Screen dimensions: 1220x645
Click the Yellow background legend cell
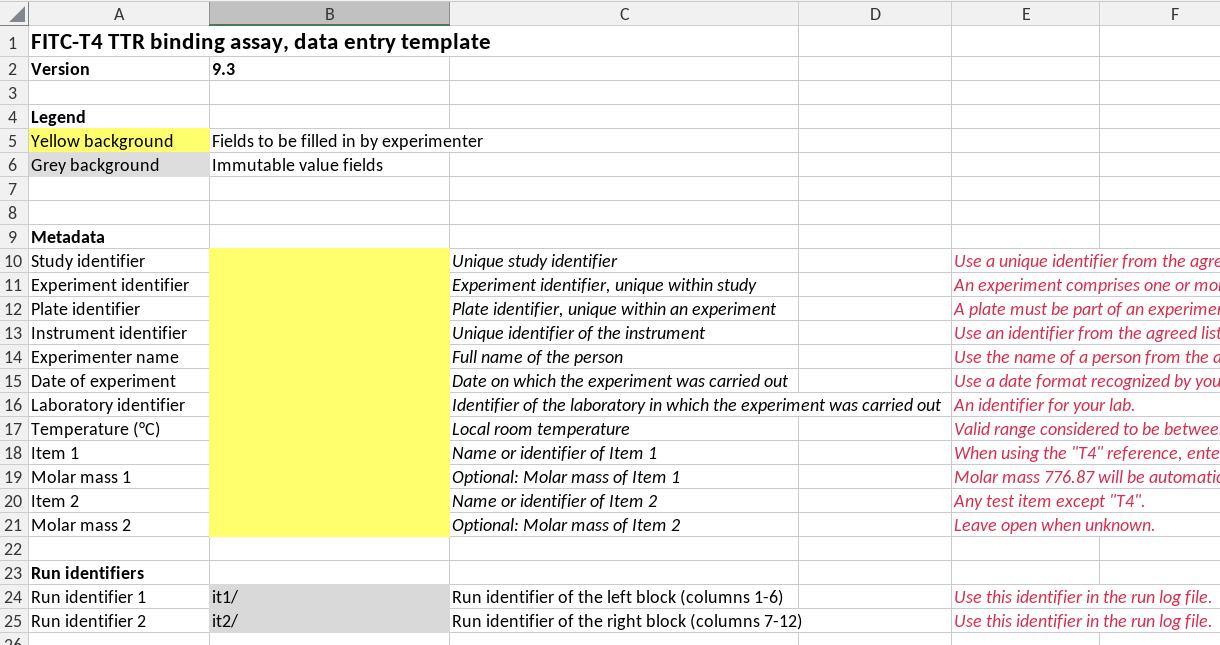click(119, 141)
